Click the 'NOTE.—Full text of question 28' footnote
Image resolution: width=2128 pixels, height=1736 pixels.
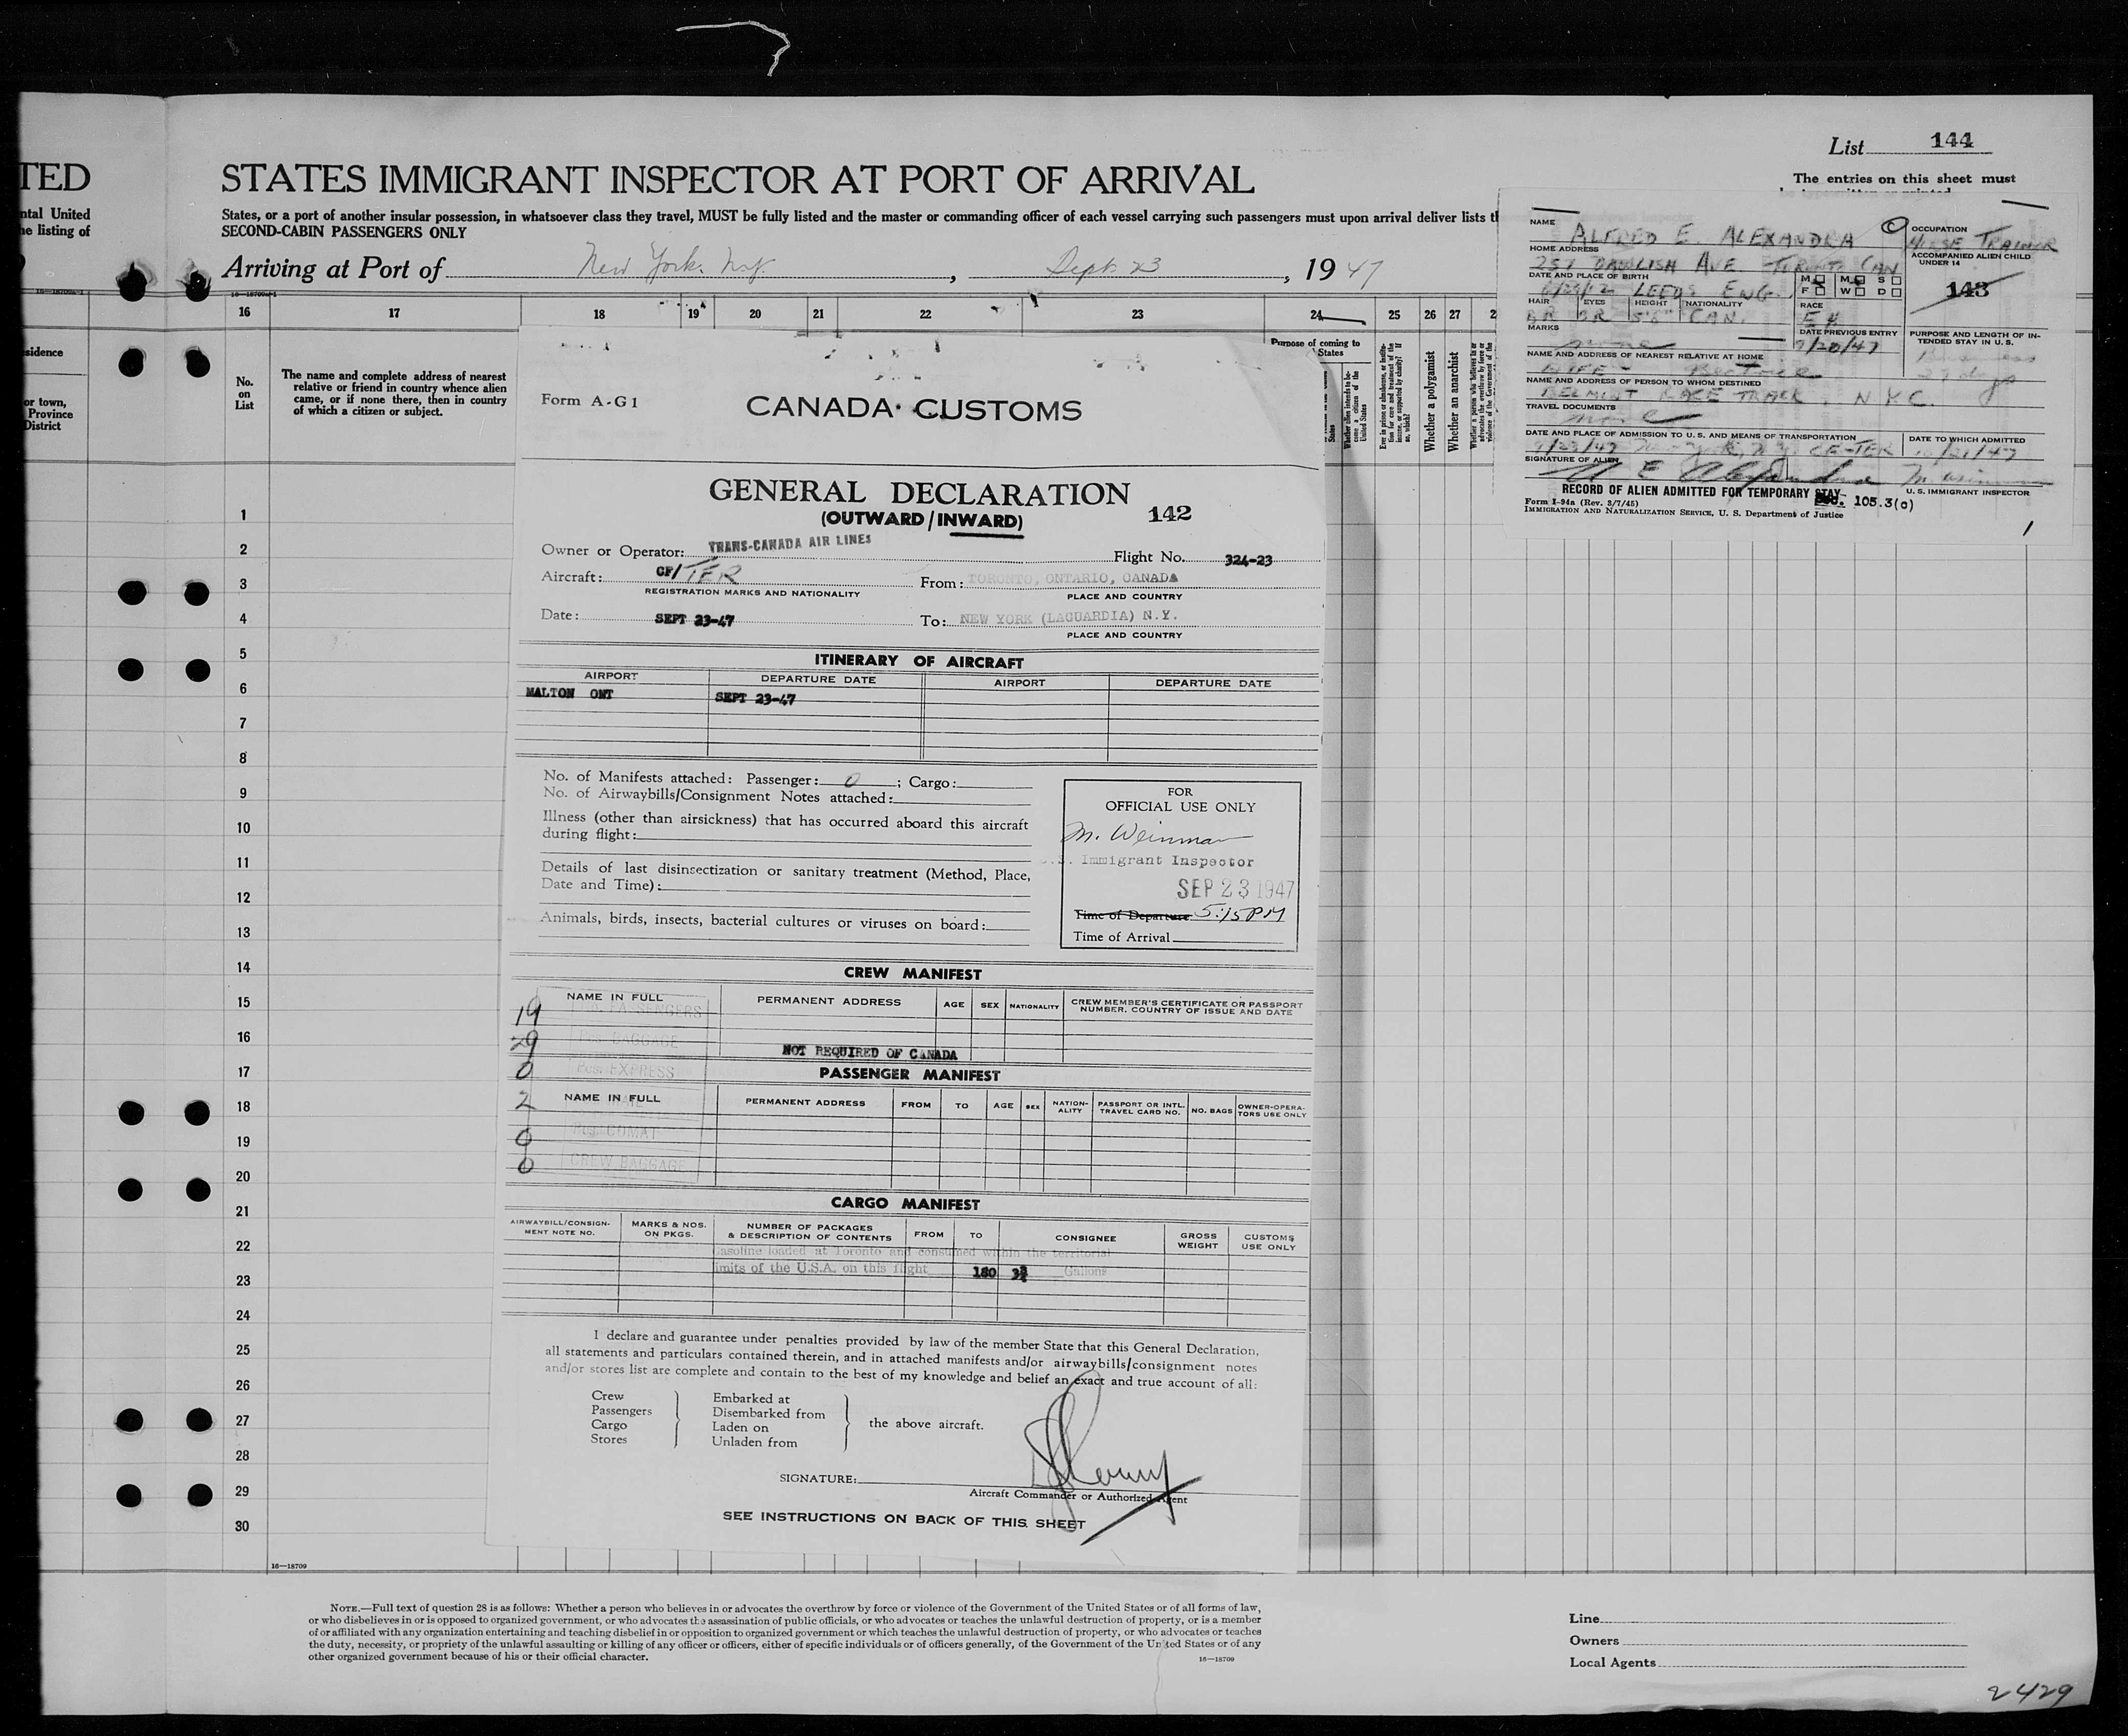pyautogui.click(x=785, y=1634)
